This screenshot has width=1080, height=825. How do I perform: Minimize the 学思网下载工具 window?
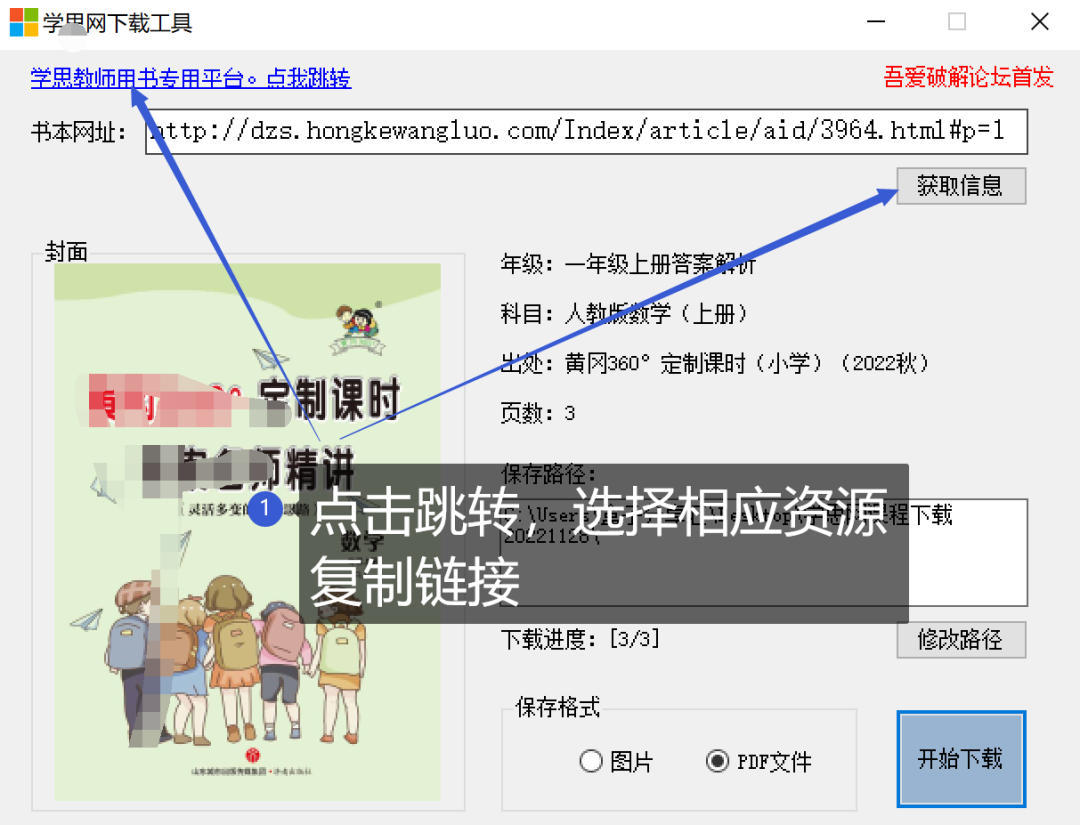[875, 22]
